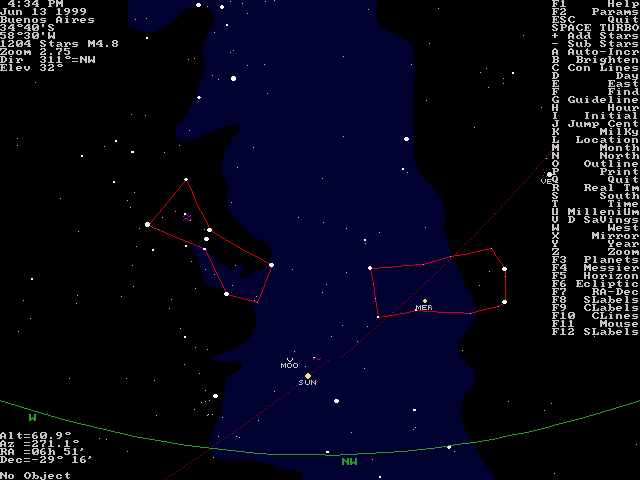The image size is (640, 480).
Task: Click 'Dir 311°=NW' readout
Action: [x=47, y=60]
